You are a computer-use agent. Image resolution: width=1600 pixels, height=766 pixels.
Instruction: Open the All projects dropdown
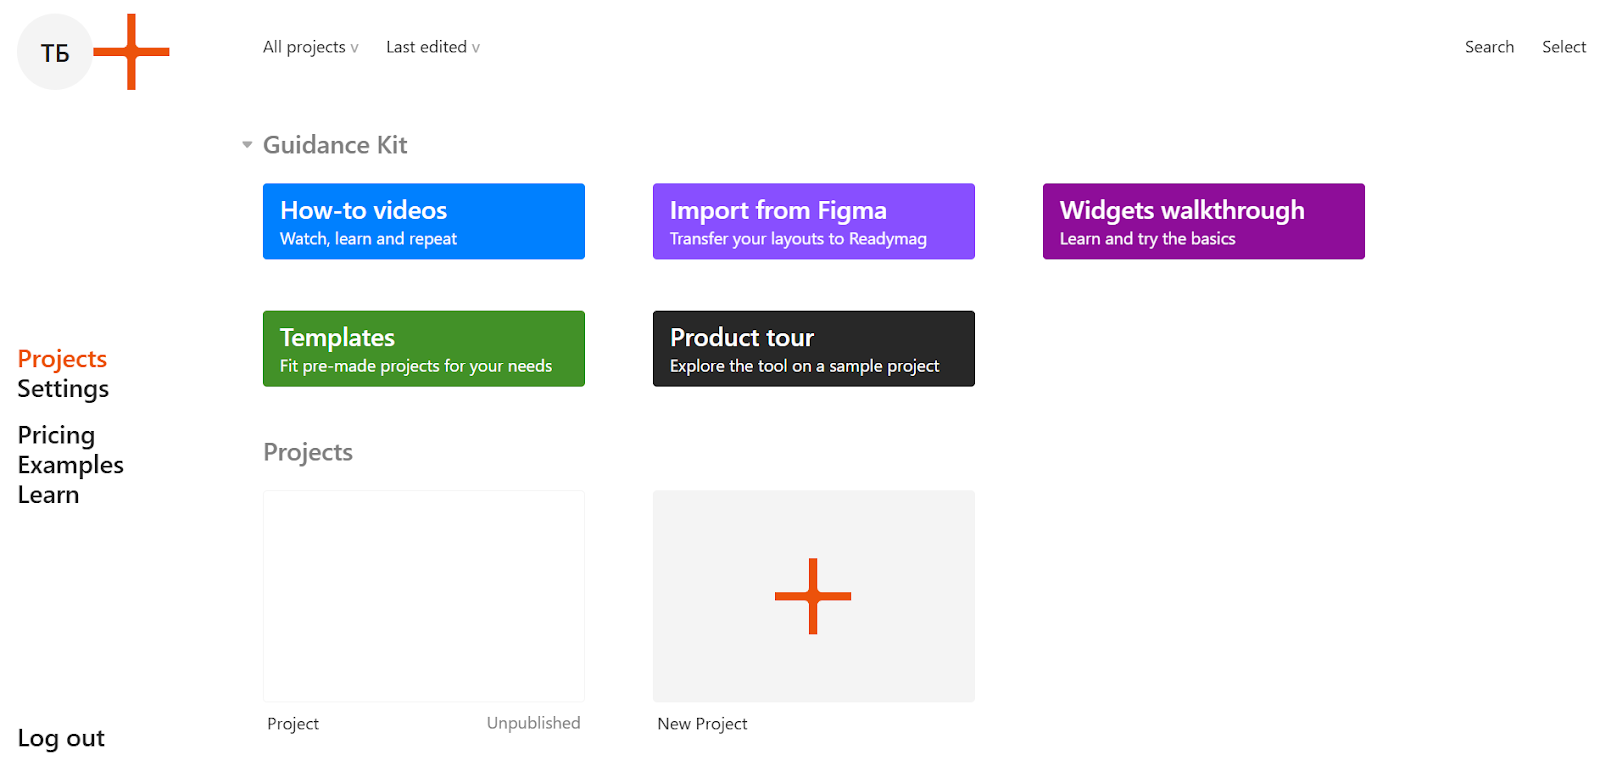pyautogui.click(x=310, y=47)
